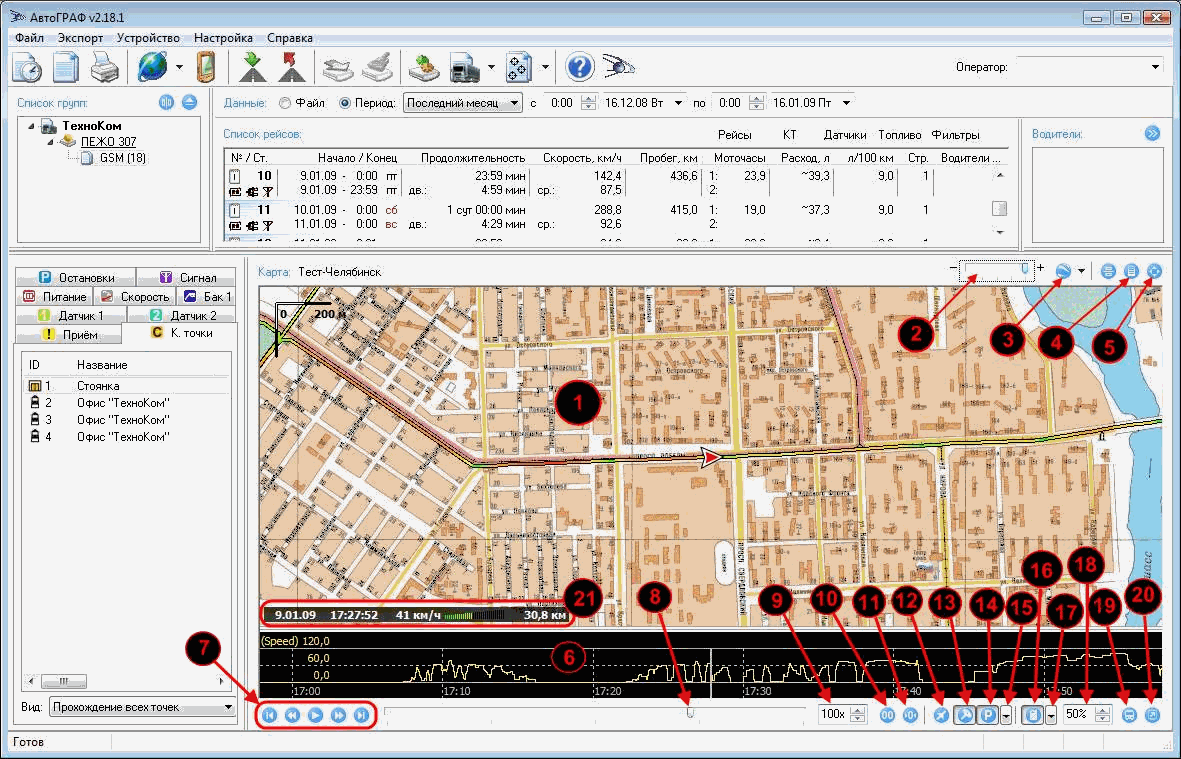The image size is (1181, 759).
Task: Select the 'Период' radio button
Action: tap(346, 103)
